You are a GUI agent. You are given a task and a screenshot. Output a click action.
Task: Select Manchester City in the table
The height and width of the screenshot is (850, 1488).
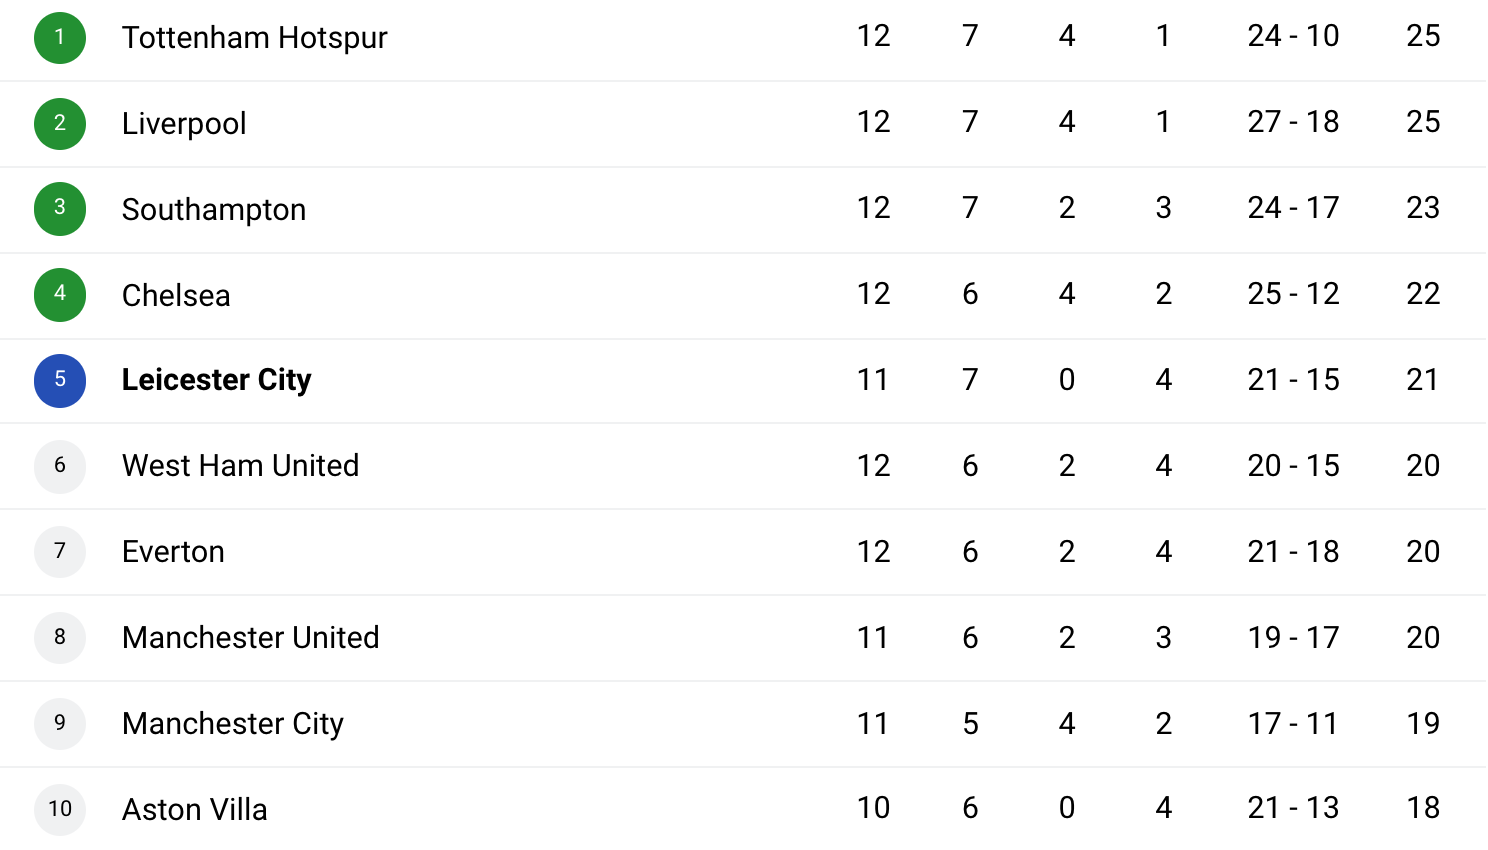[x=233, y=724]
